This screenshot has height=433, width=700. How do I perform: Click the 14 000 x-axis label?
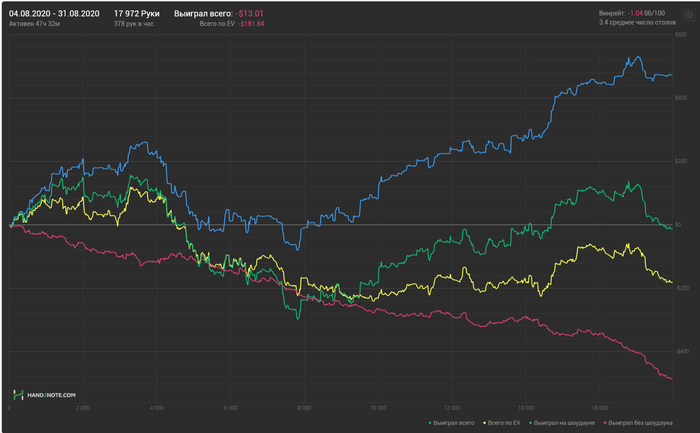[x=526, y=408]
